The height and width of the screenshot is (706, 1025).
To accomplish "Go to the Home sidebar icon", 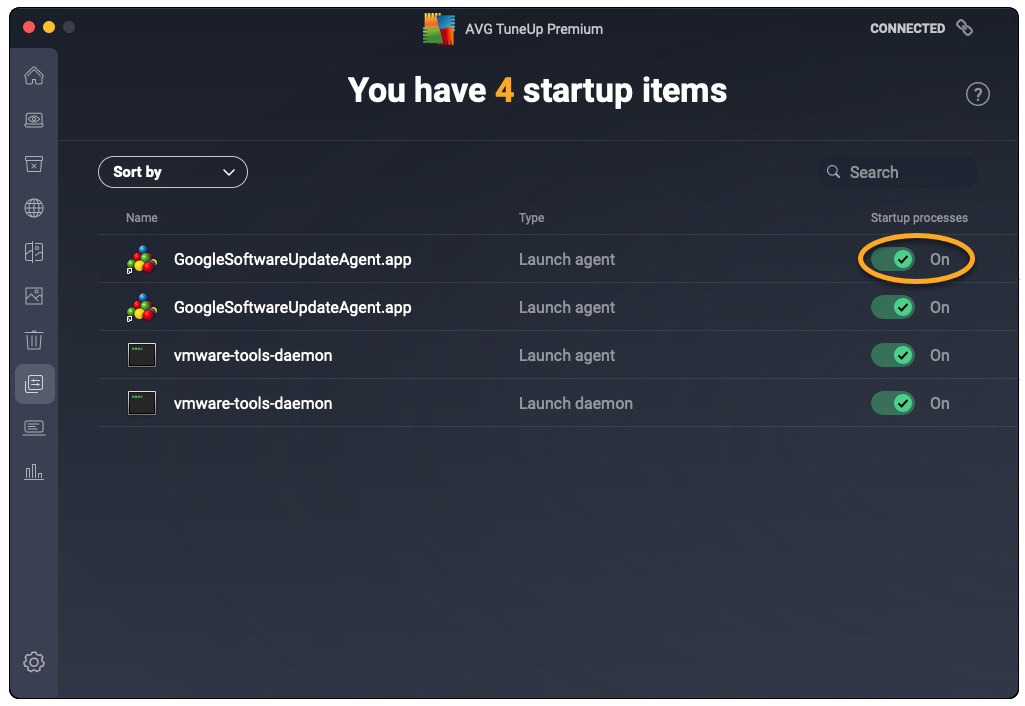I will click(34, 76).
